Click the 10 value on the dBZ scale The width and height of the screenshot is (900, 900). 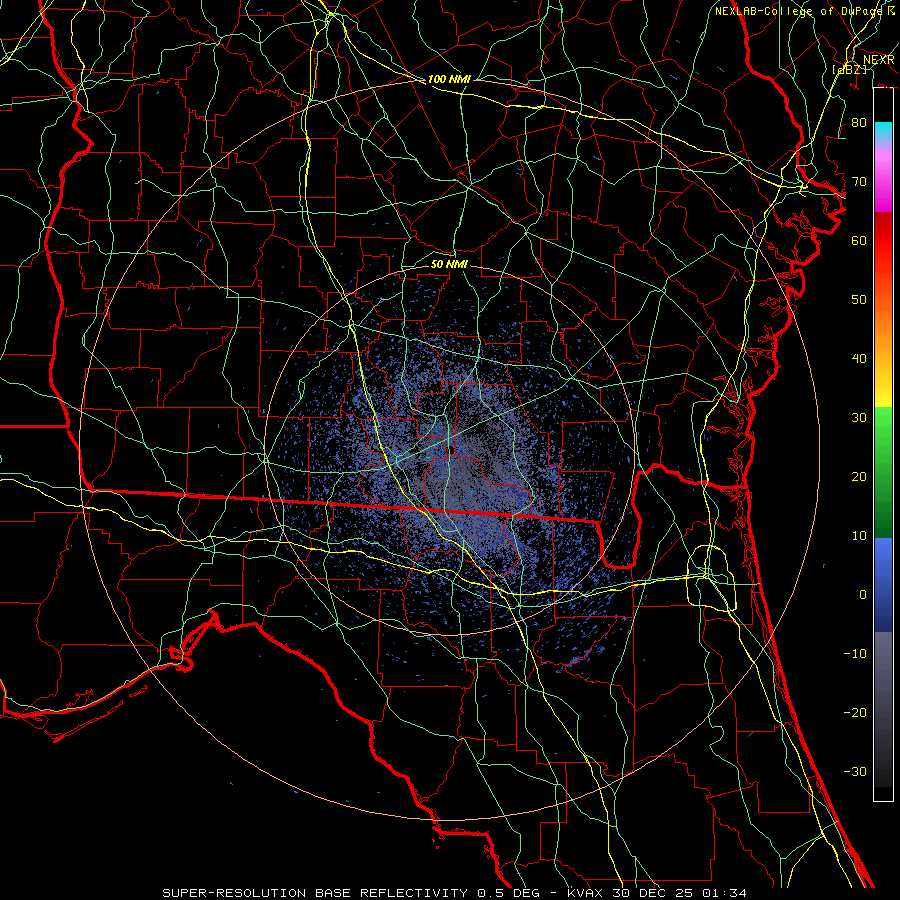[x=859, y=536]
